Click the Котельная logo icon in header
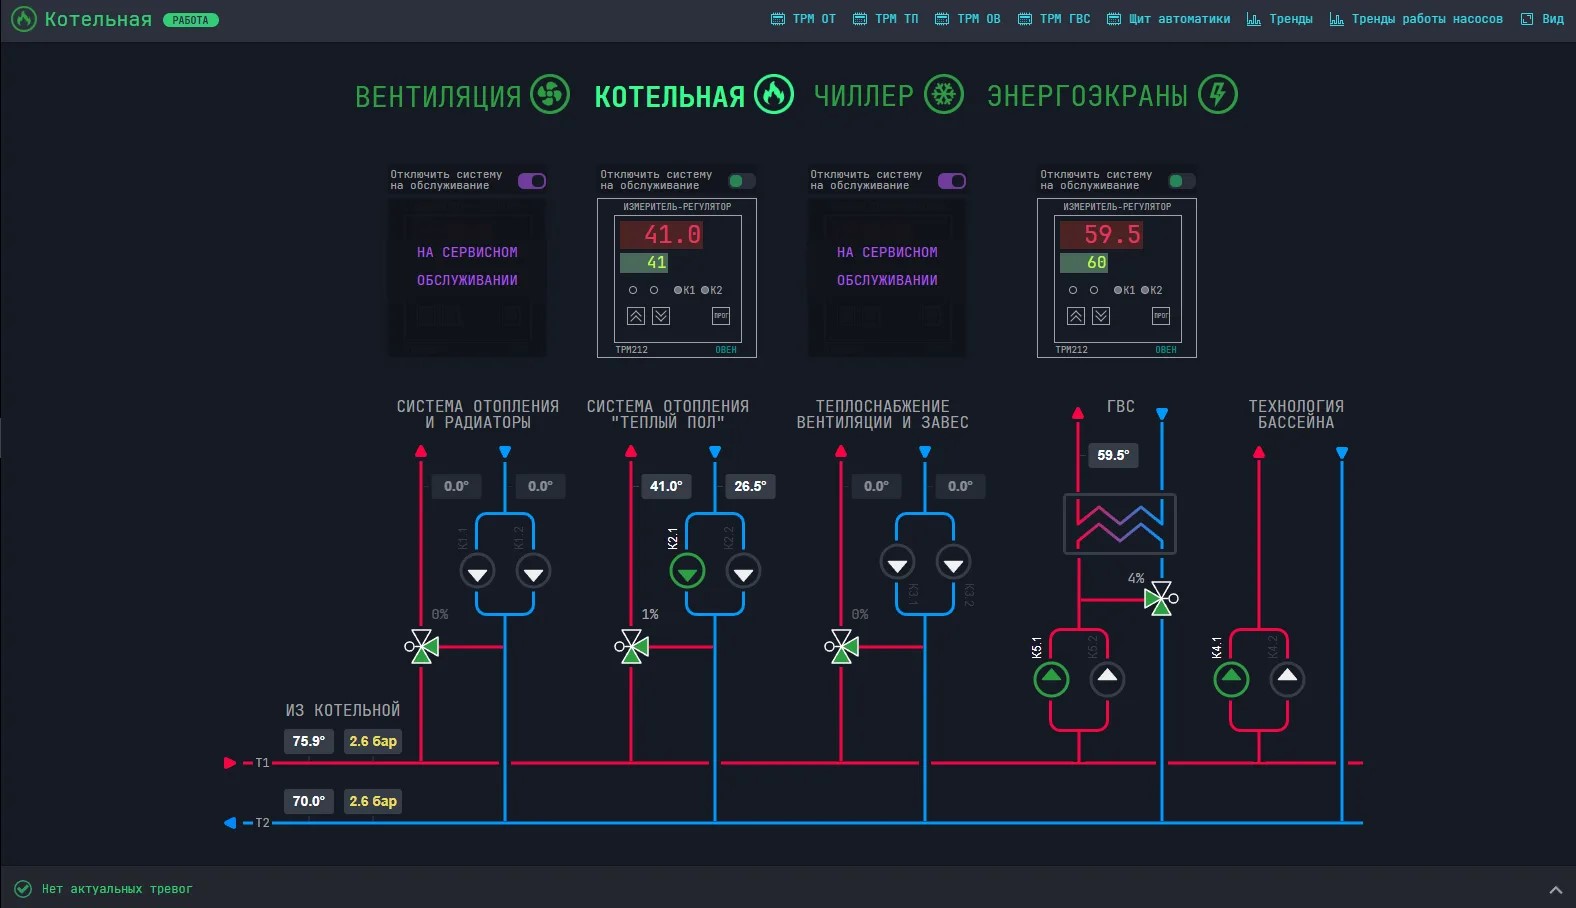1576x908 pixels. coord(23,19)
